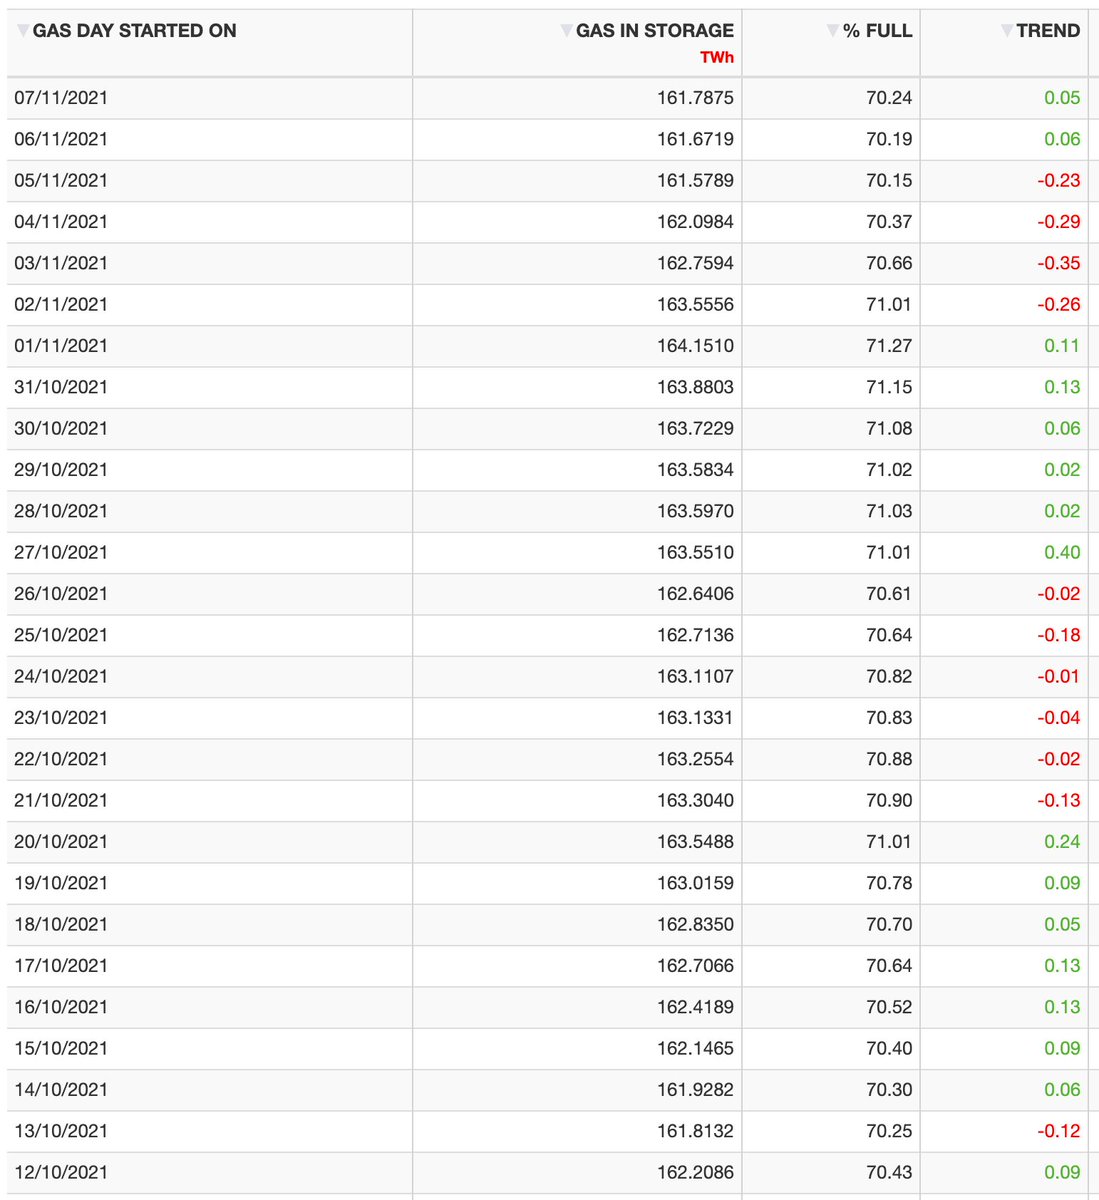The width and height of the screenshot is (1099, 1200).
Task: Click percent full value 70.37
Action: [889, 222]
